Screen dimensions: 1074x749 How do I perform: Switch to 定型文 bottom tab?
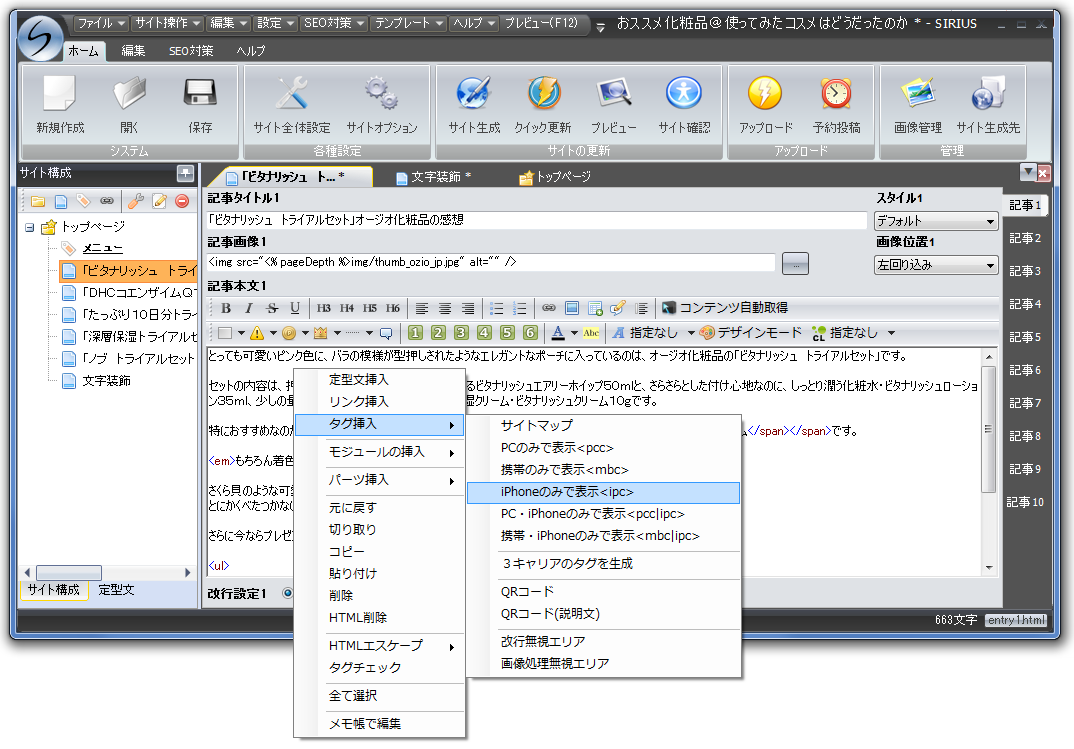pos(116,590)
